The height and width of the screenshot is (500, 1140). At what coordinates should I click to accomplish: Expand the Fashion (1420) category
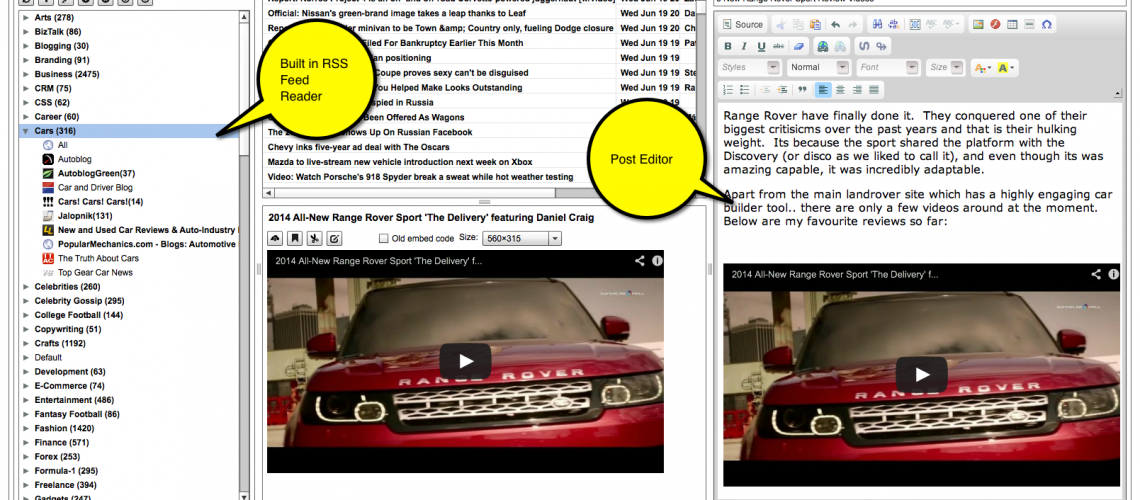point(26,428)
